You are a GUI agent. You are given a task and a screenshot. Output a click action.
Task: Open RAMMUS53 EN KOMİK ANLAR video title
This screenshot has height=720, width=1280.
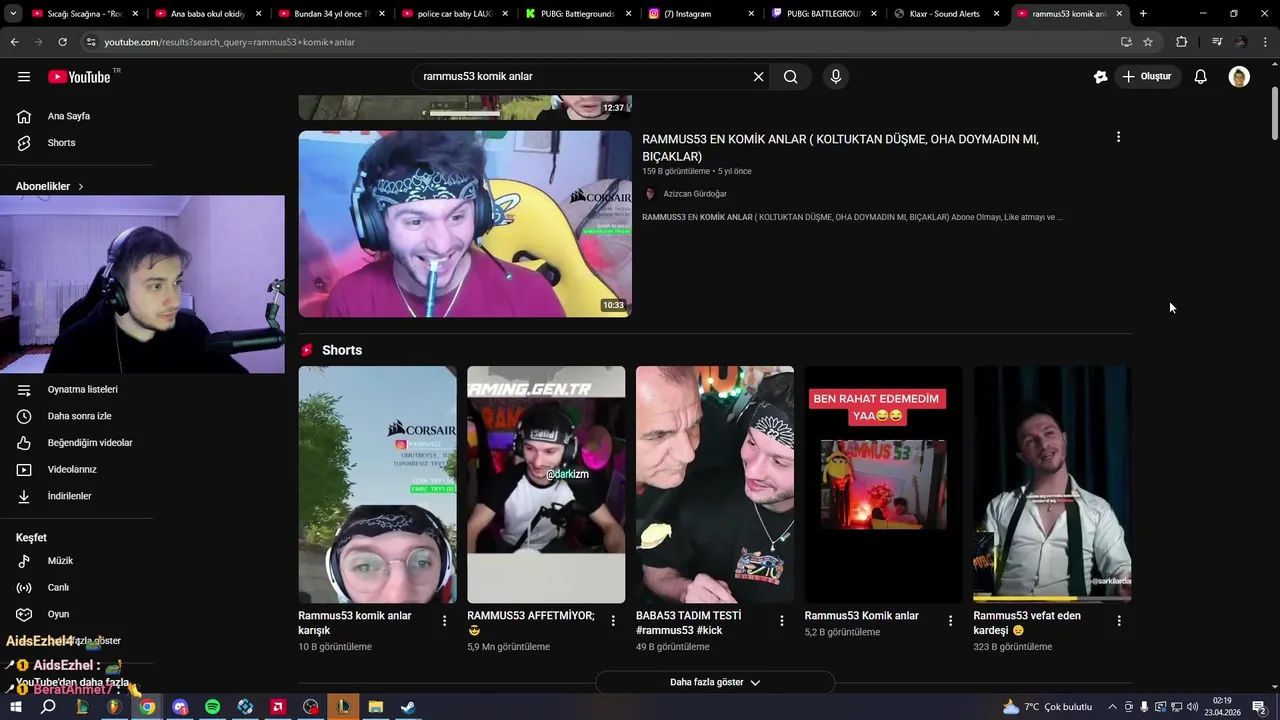pyautogui.click(x=840, y=148)
